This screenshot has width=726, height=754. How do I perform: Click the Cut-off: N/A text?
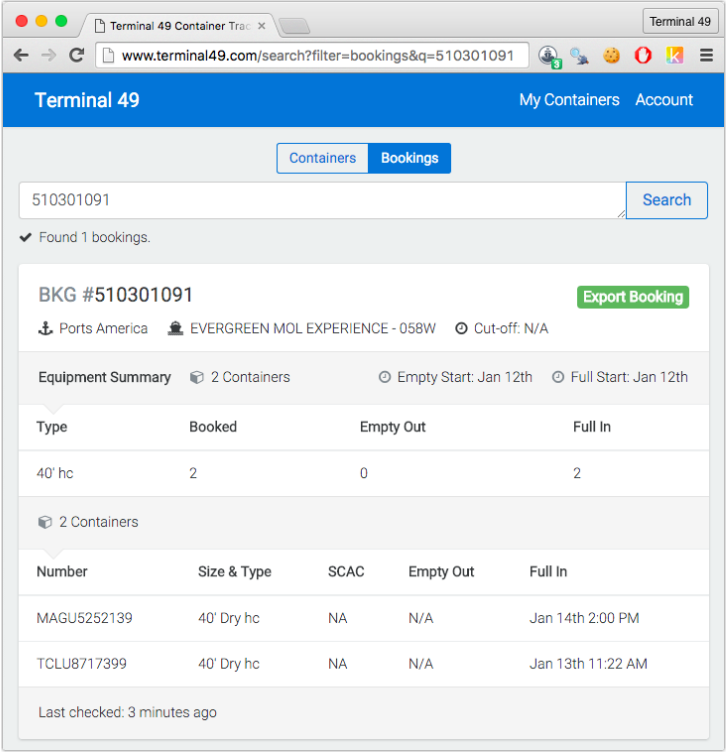coord(511,328)
